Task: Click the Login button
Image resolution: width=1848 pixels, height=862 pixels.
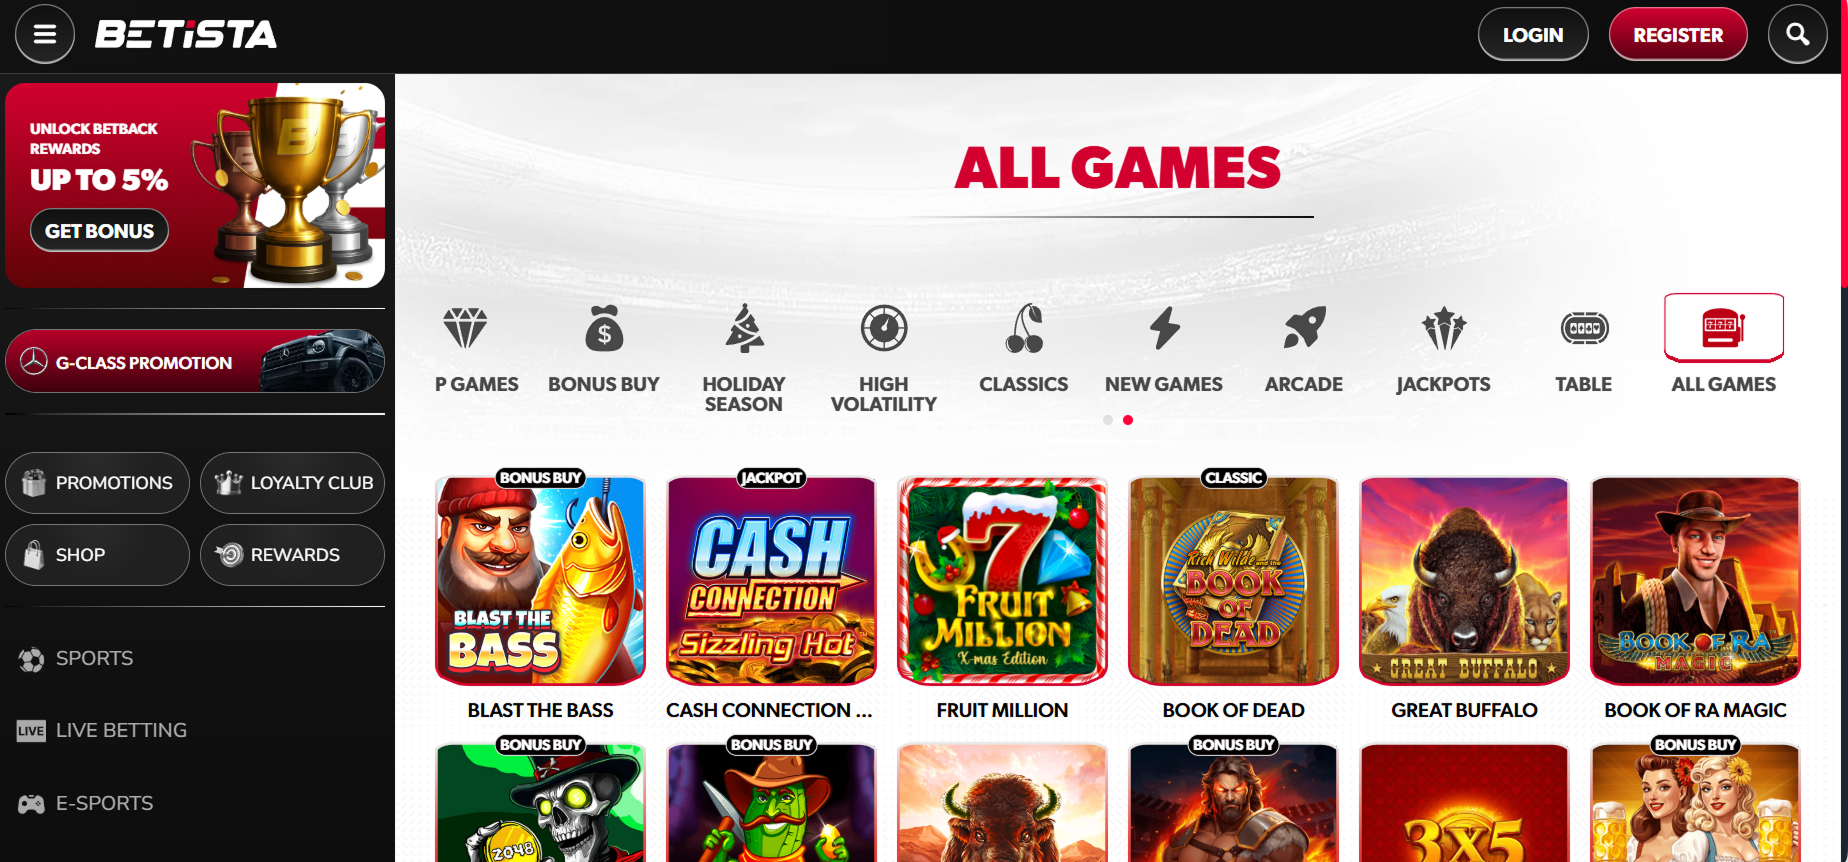Action: click(x=1533, y=35)
